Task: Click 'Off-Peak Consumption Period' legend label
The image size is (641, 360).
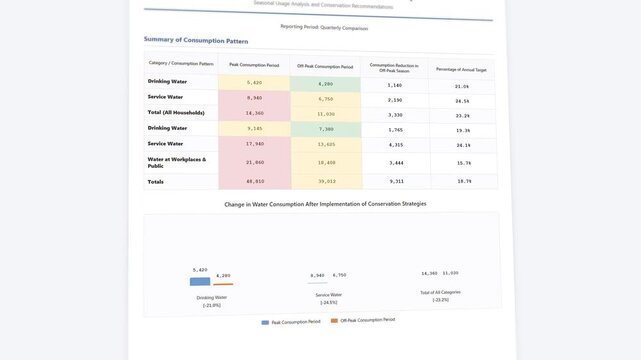Action: click(368, 320)
